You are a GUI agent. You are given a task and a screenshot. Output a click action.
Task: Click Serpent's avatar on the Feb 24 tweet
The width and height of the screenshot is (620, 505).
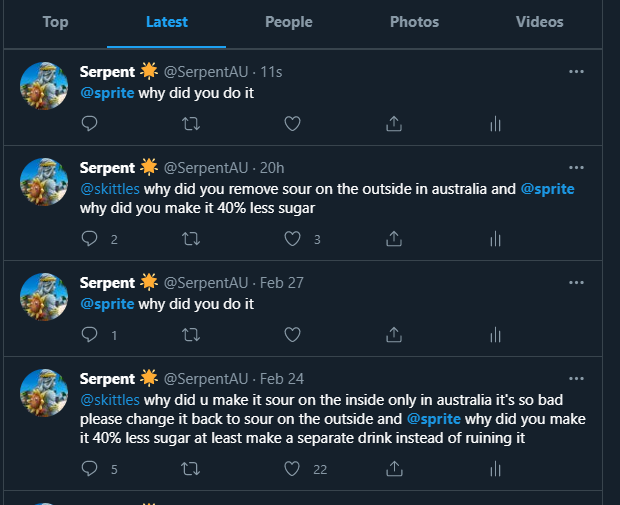pos(44,393)
